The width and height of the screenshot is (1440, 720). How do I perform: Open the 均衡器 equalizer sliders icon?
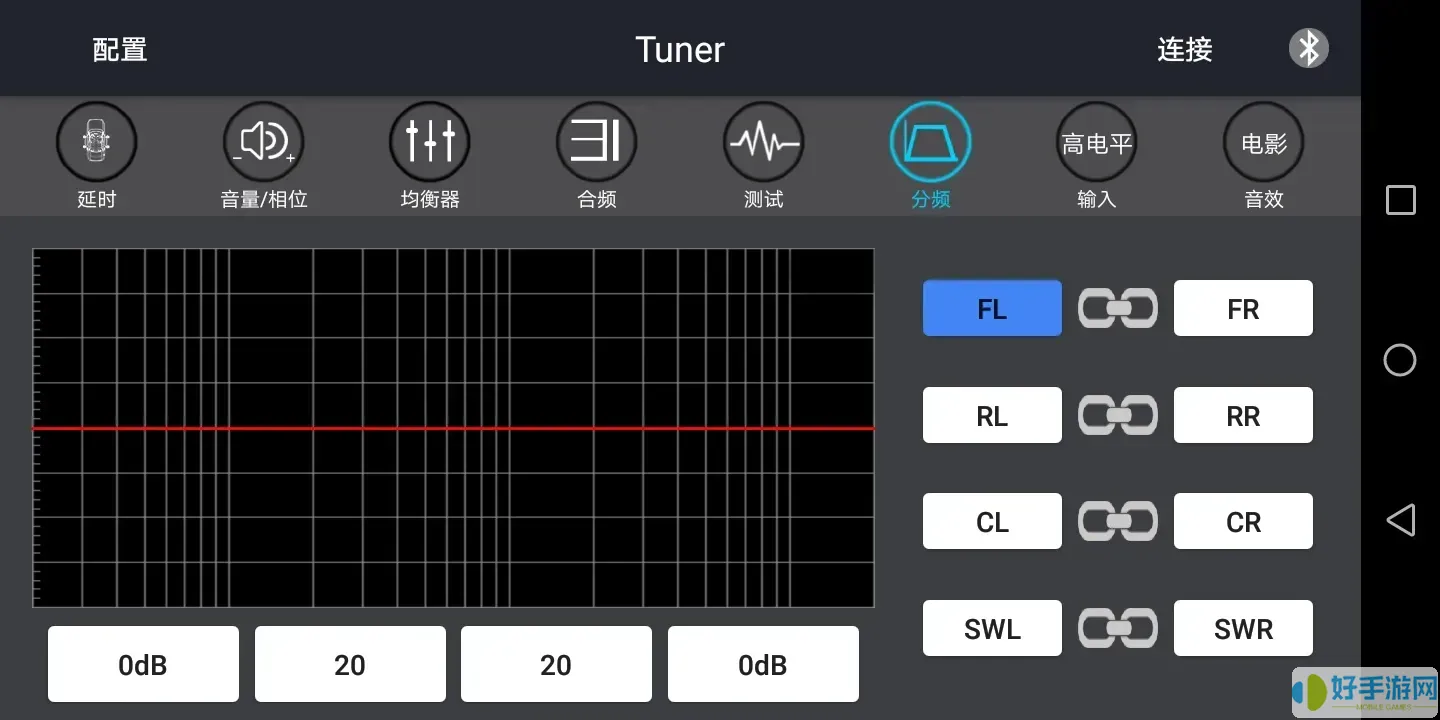pos(430,143)
